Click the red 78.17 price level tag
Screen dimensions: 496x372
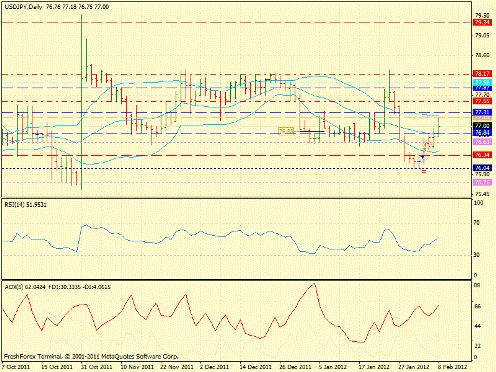click(x=482, y=74)
